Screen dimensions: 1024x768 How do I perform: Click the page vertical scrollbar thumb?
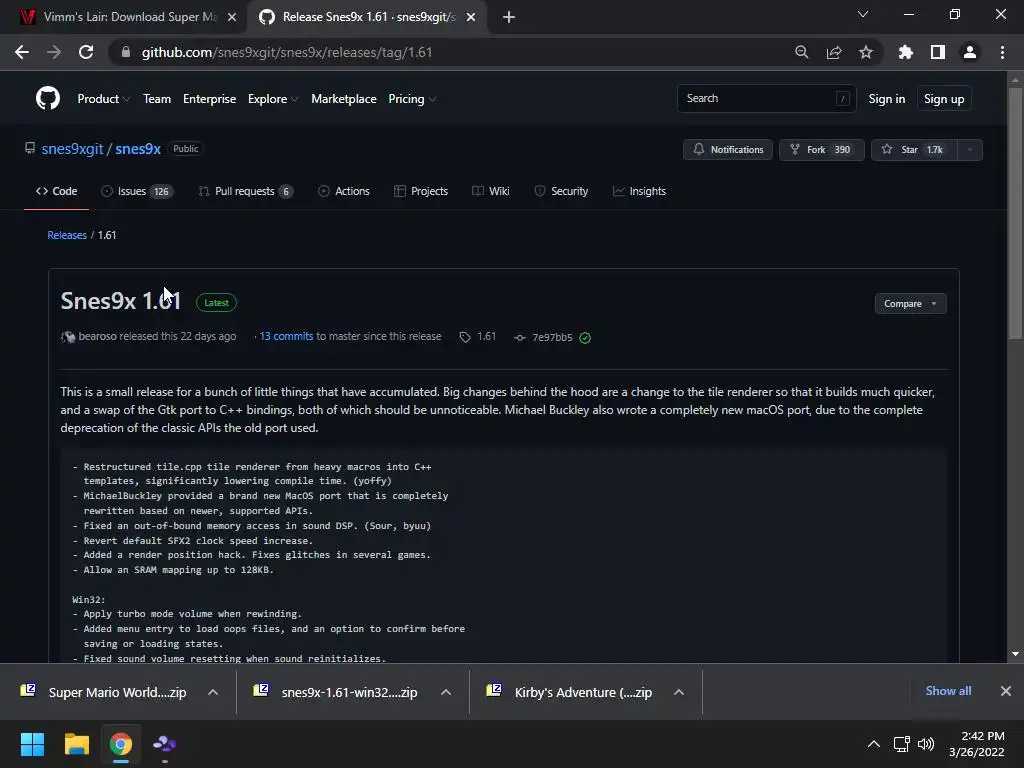[1015, 214]
